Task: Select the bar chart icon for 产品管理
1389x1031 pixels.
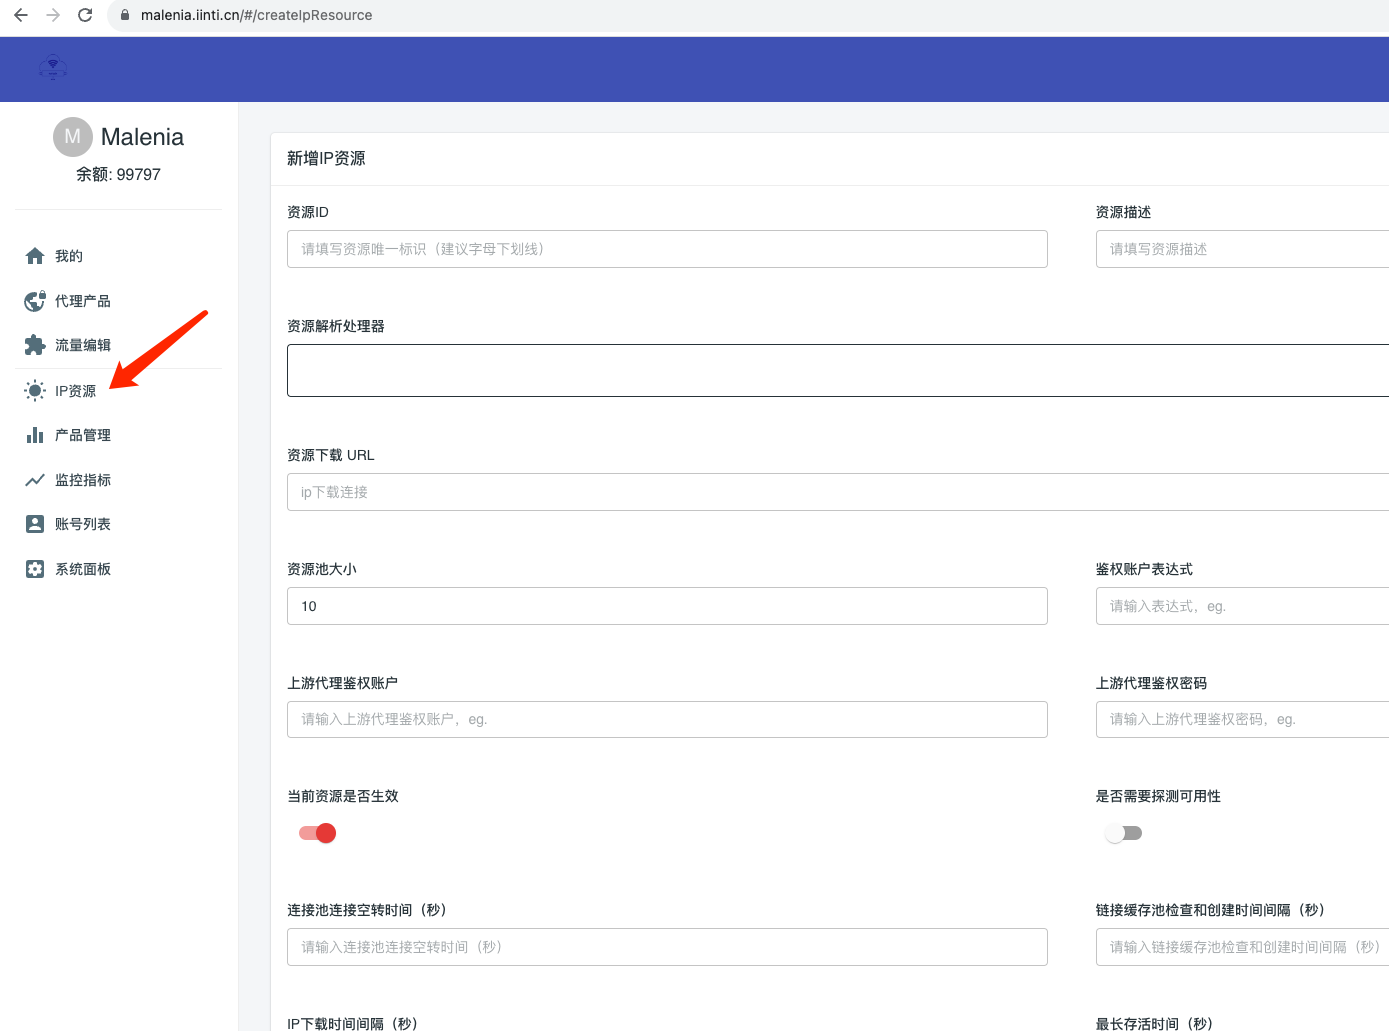Action: [x=34, y=434]
